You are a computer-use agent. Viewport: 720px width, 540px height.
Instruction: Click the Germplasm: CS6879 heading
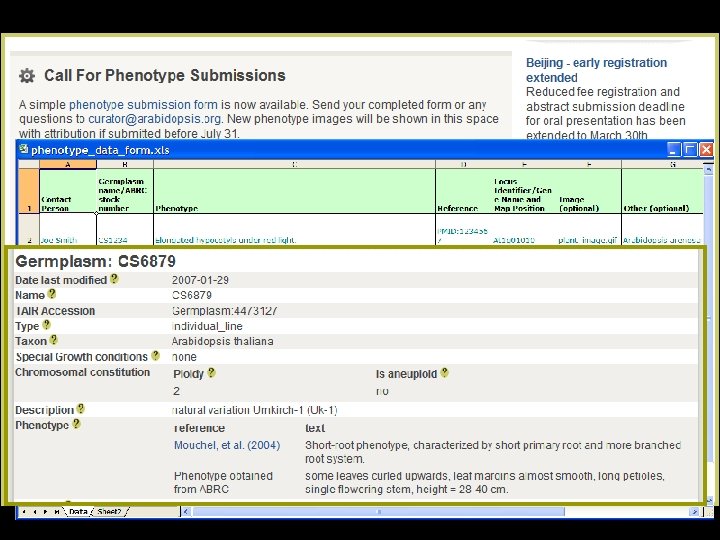tap(96, 261)
